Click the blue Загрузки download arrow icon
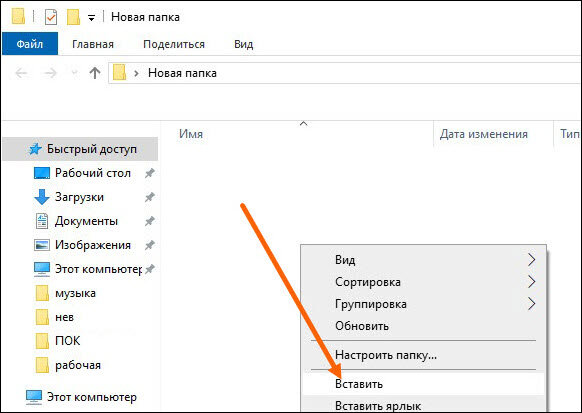The height and width of the screenshot is (413, 582). click(42, 197)
